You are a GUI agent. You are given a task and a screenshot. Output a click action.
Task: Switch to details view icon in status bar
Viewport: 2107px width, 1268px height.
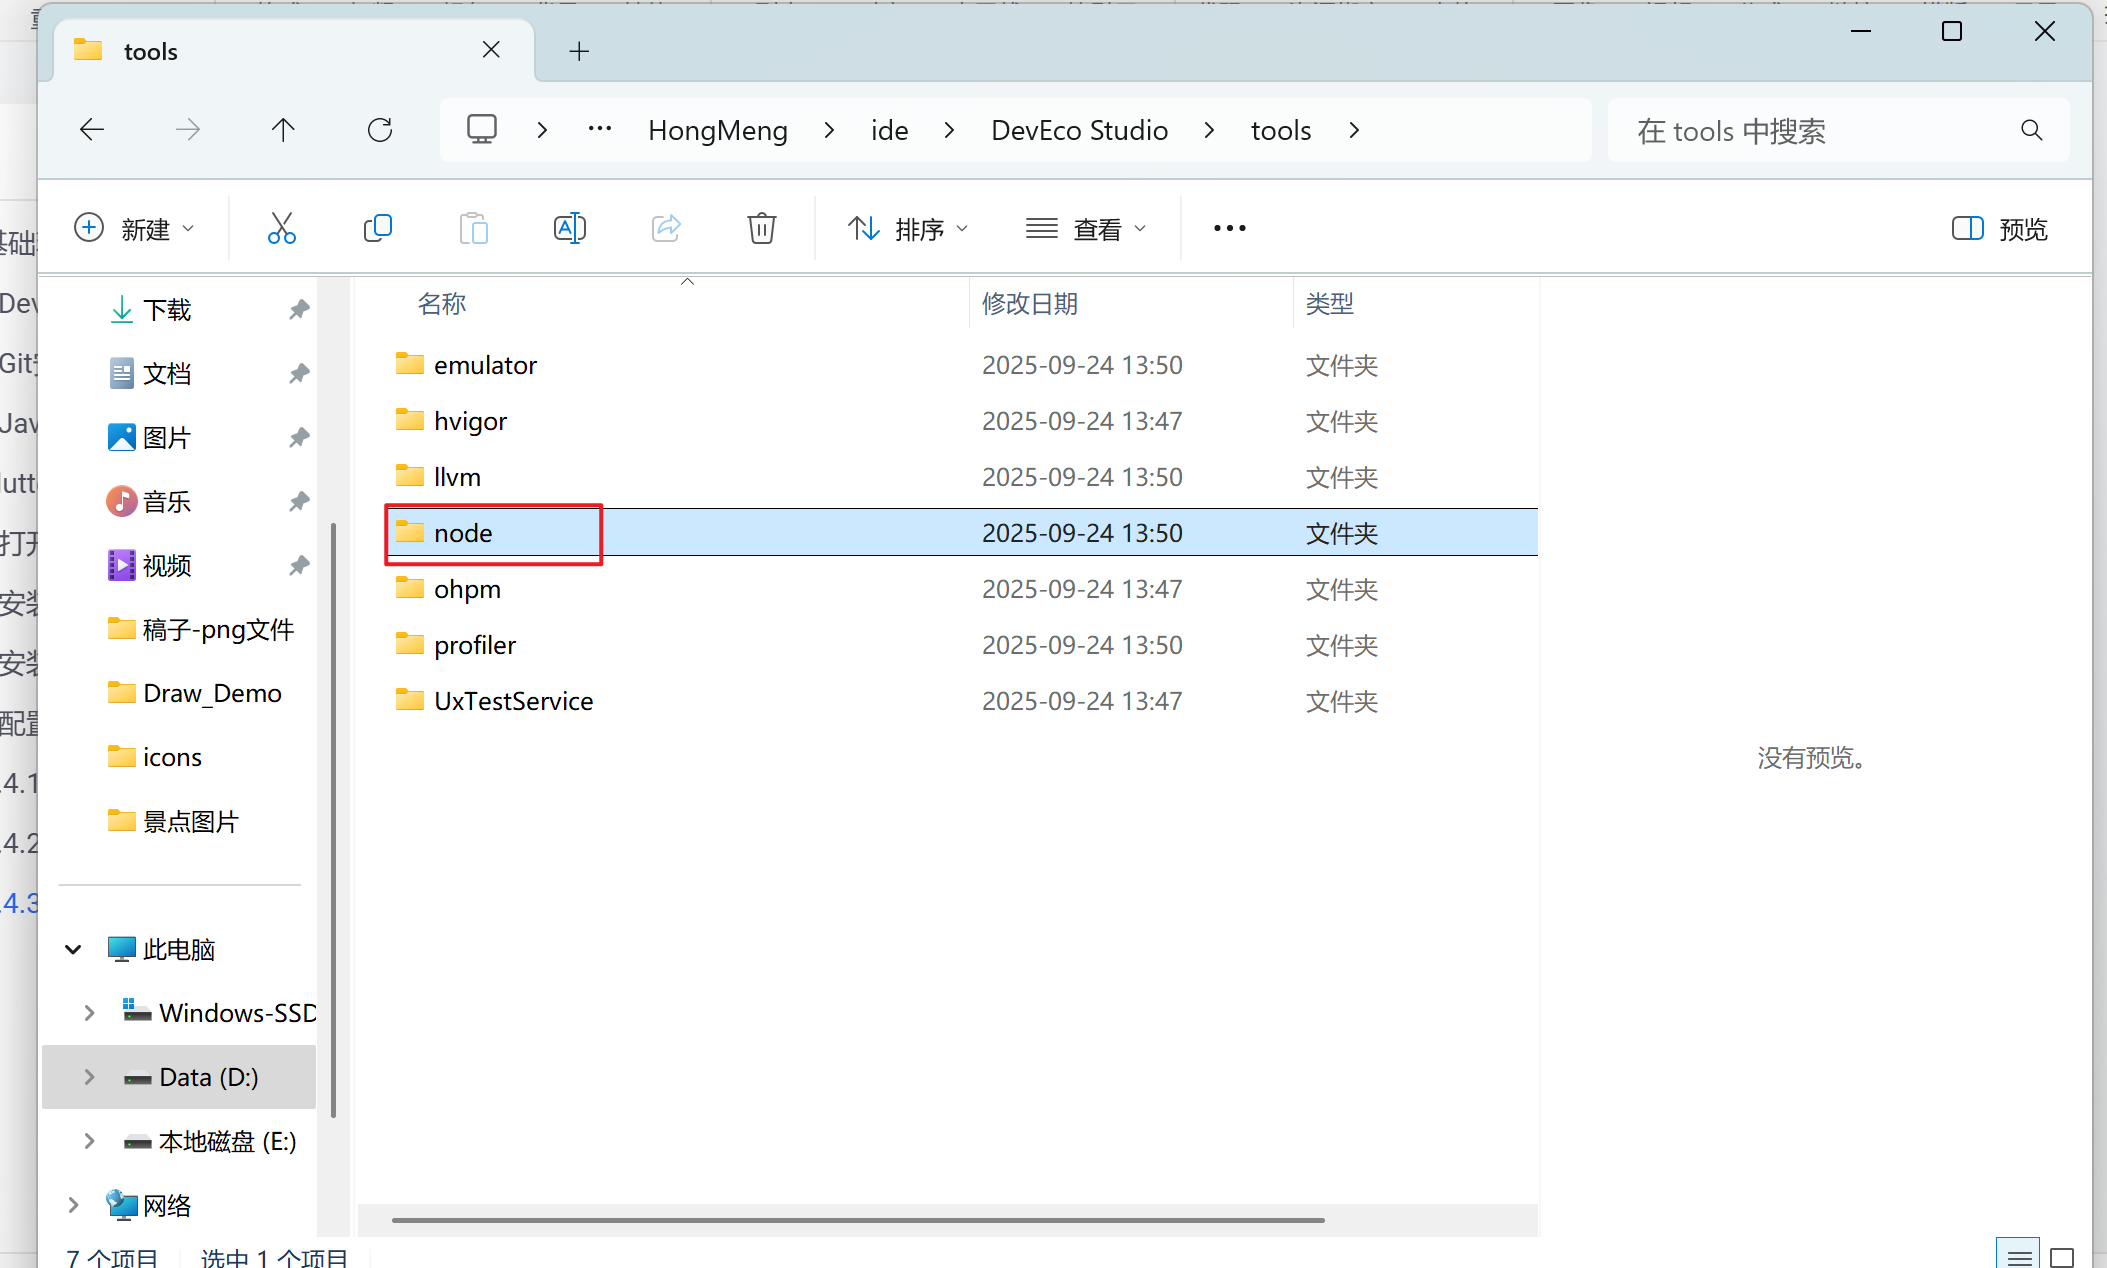point(2019,1256)
